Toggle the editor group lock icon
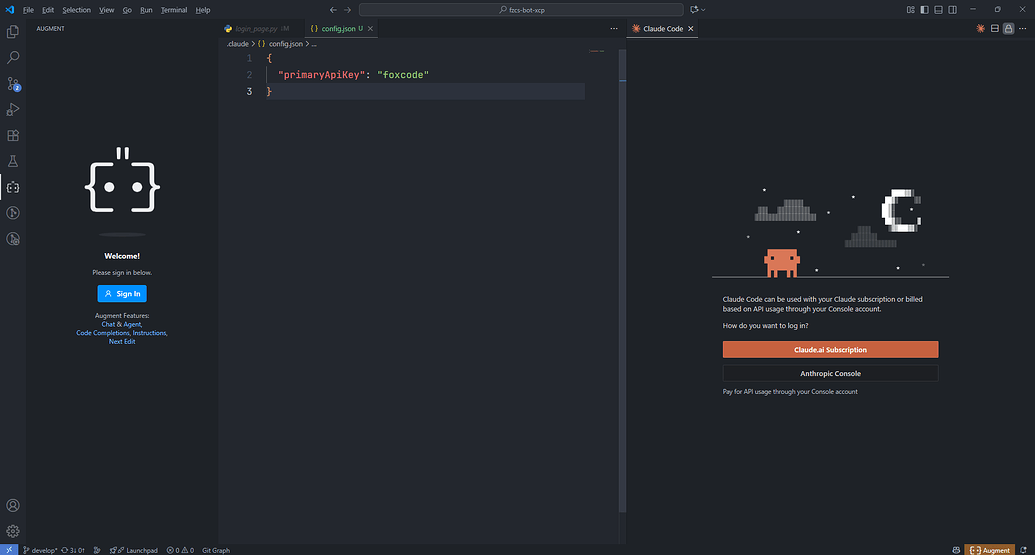Screen dimensions: 1035x555 (x=1009, y=28)
